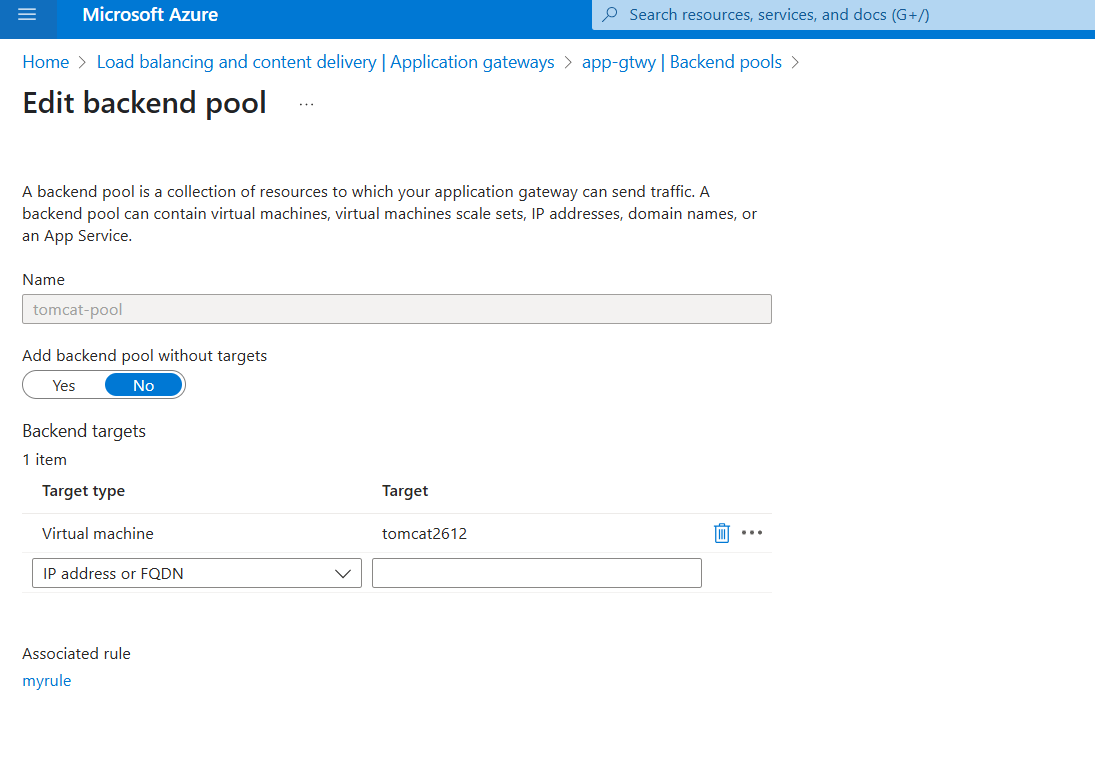1095x770 pixels.
Task: Click the new target input field
Action: click(537, 573)
